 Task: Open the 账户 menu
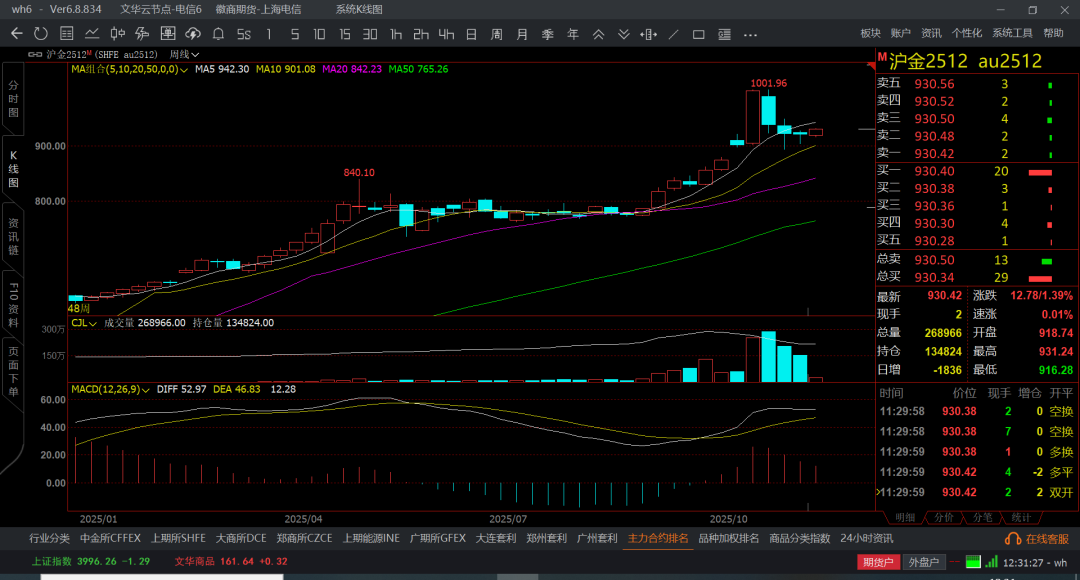[x=900, y=33]
